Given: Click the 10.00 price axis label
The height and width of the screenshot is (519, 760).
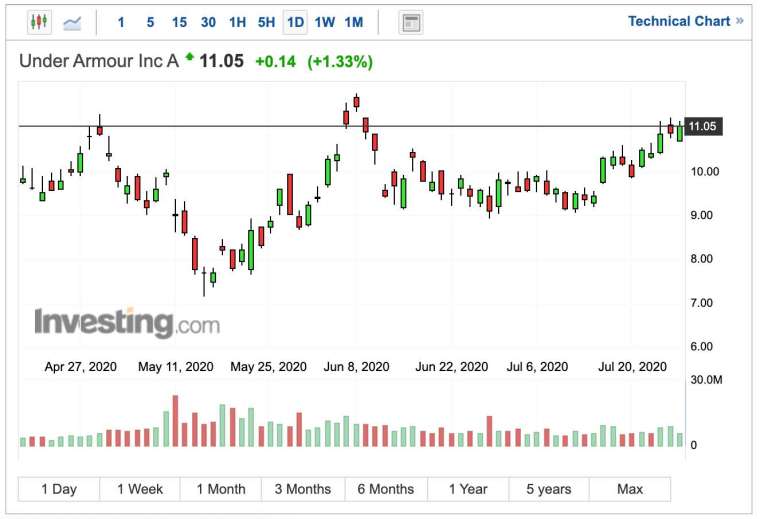Looking at the screenshot, I should (x=705, y=172).
